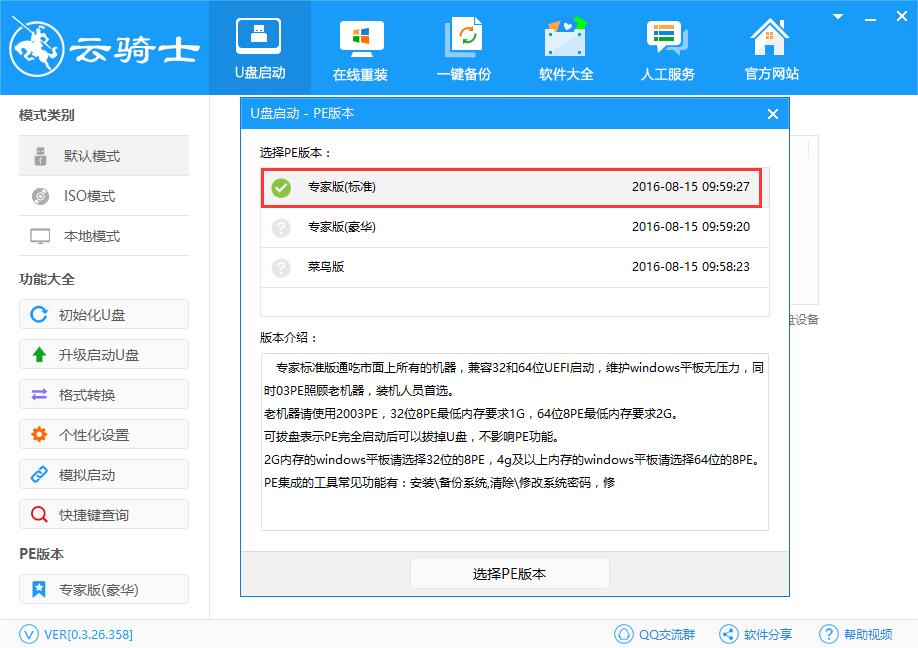Click the blue link icon of 模拟启动
The image size is (918, 648).
click(x=39, y=474)
